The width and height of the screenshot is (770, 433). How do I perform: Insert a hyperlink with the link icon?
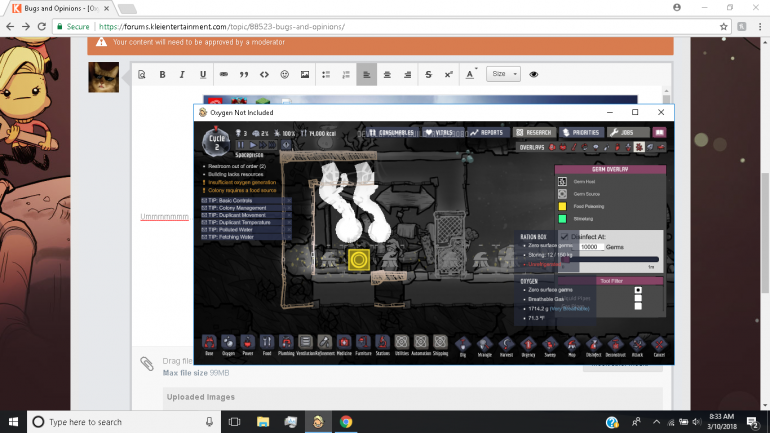[x=223, y=75]
